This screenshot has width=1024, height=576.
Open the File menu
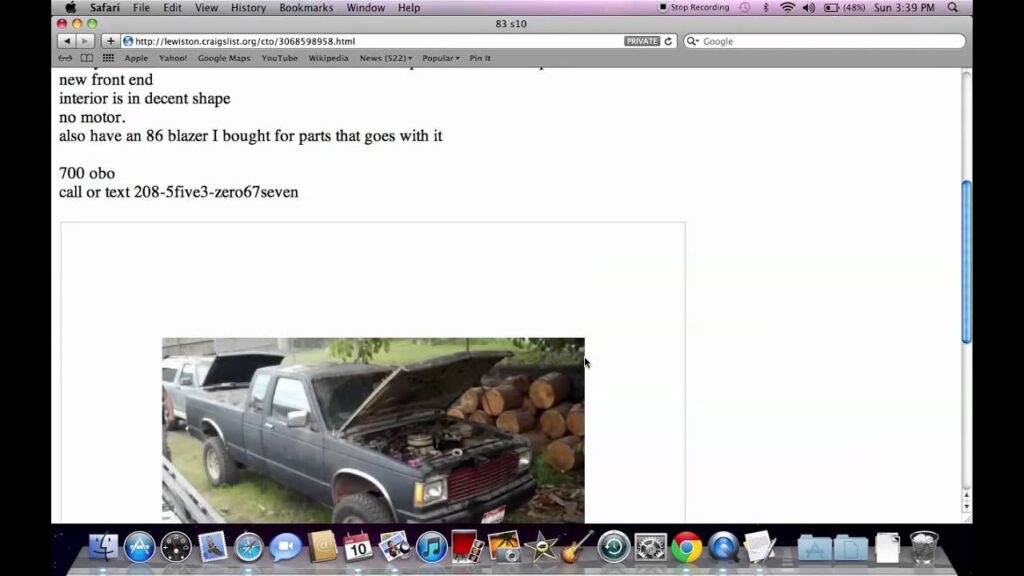coord(141,8)
